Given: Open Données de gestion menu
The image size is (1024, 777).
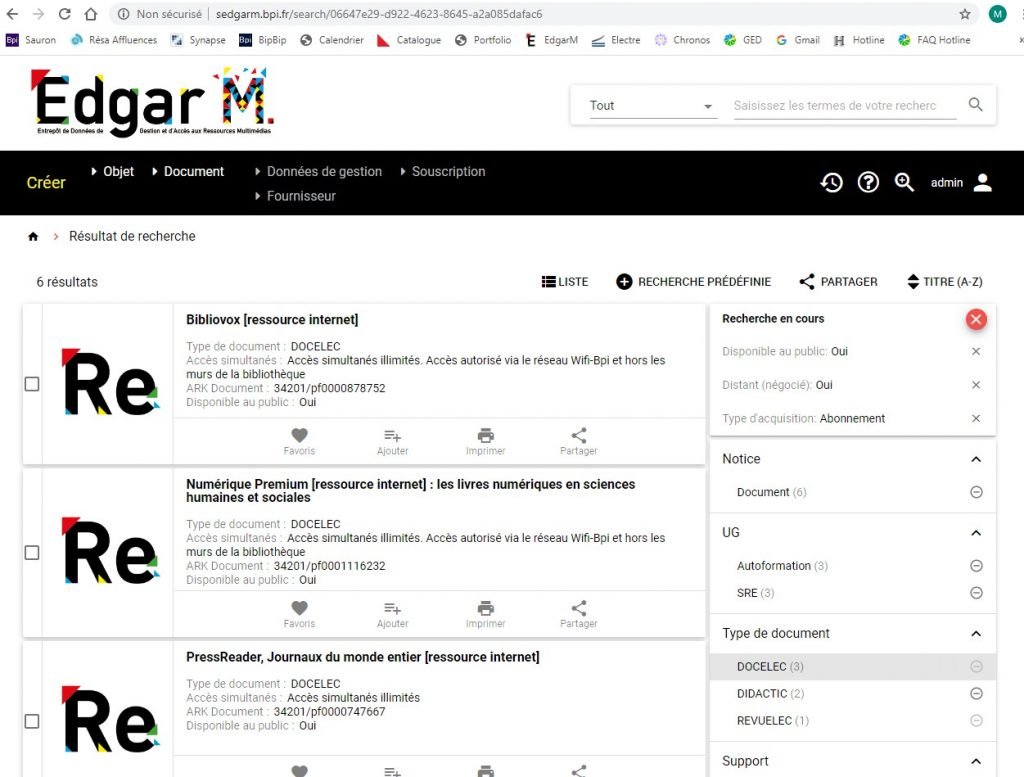Looking at the screenshot, I should coord(319,171).
